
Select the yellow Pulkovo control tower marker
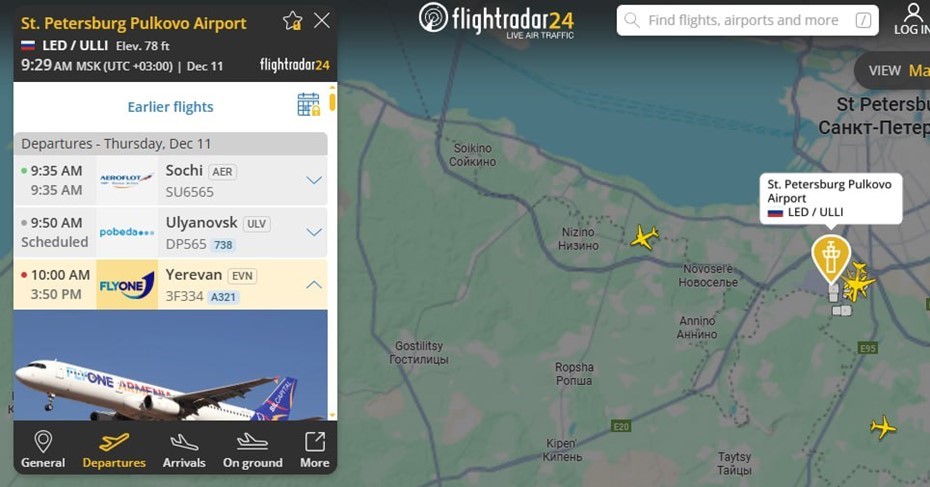(831, 259)
